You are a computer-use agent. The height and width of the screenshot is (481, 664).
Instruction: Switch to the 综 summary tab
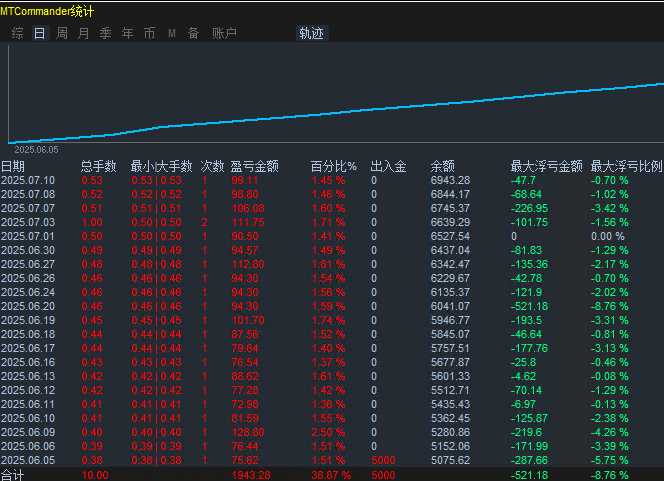tap(18, 33)
